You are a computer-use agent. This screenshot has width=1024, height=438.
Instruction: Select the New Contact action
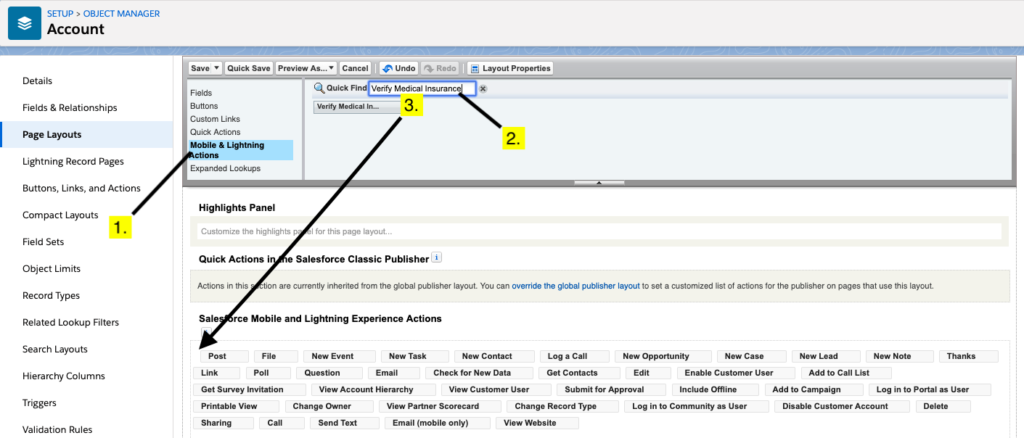494,356
